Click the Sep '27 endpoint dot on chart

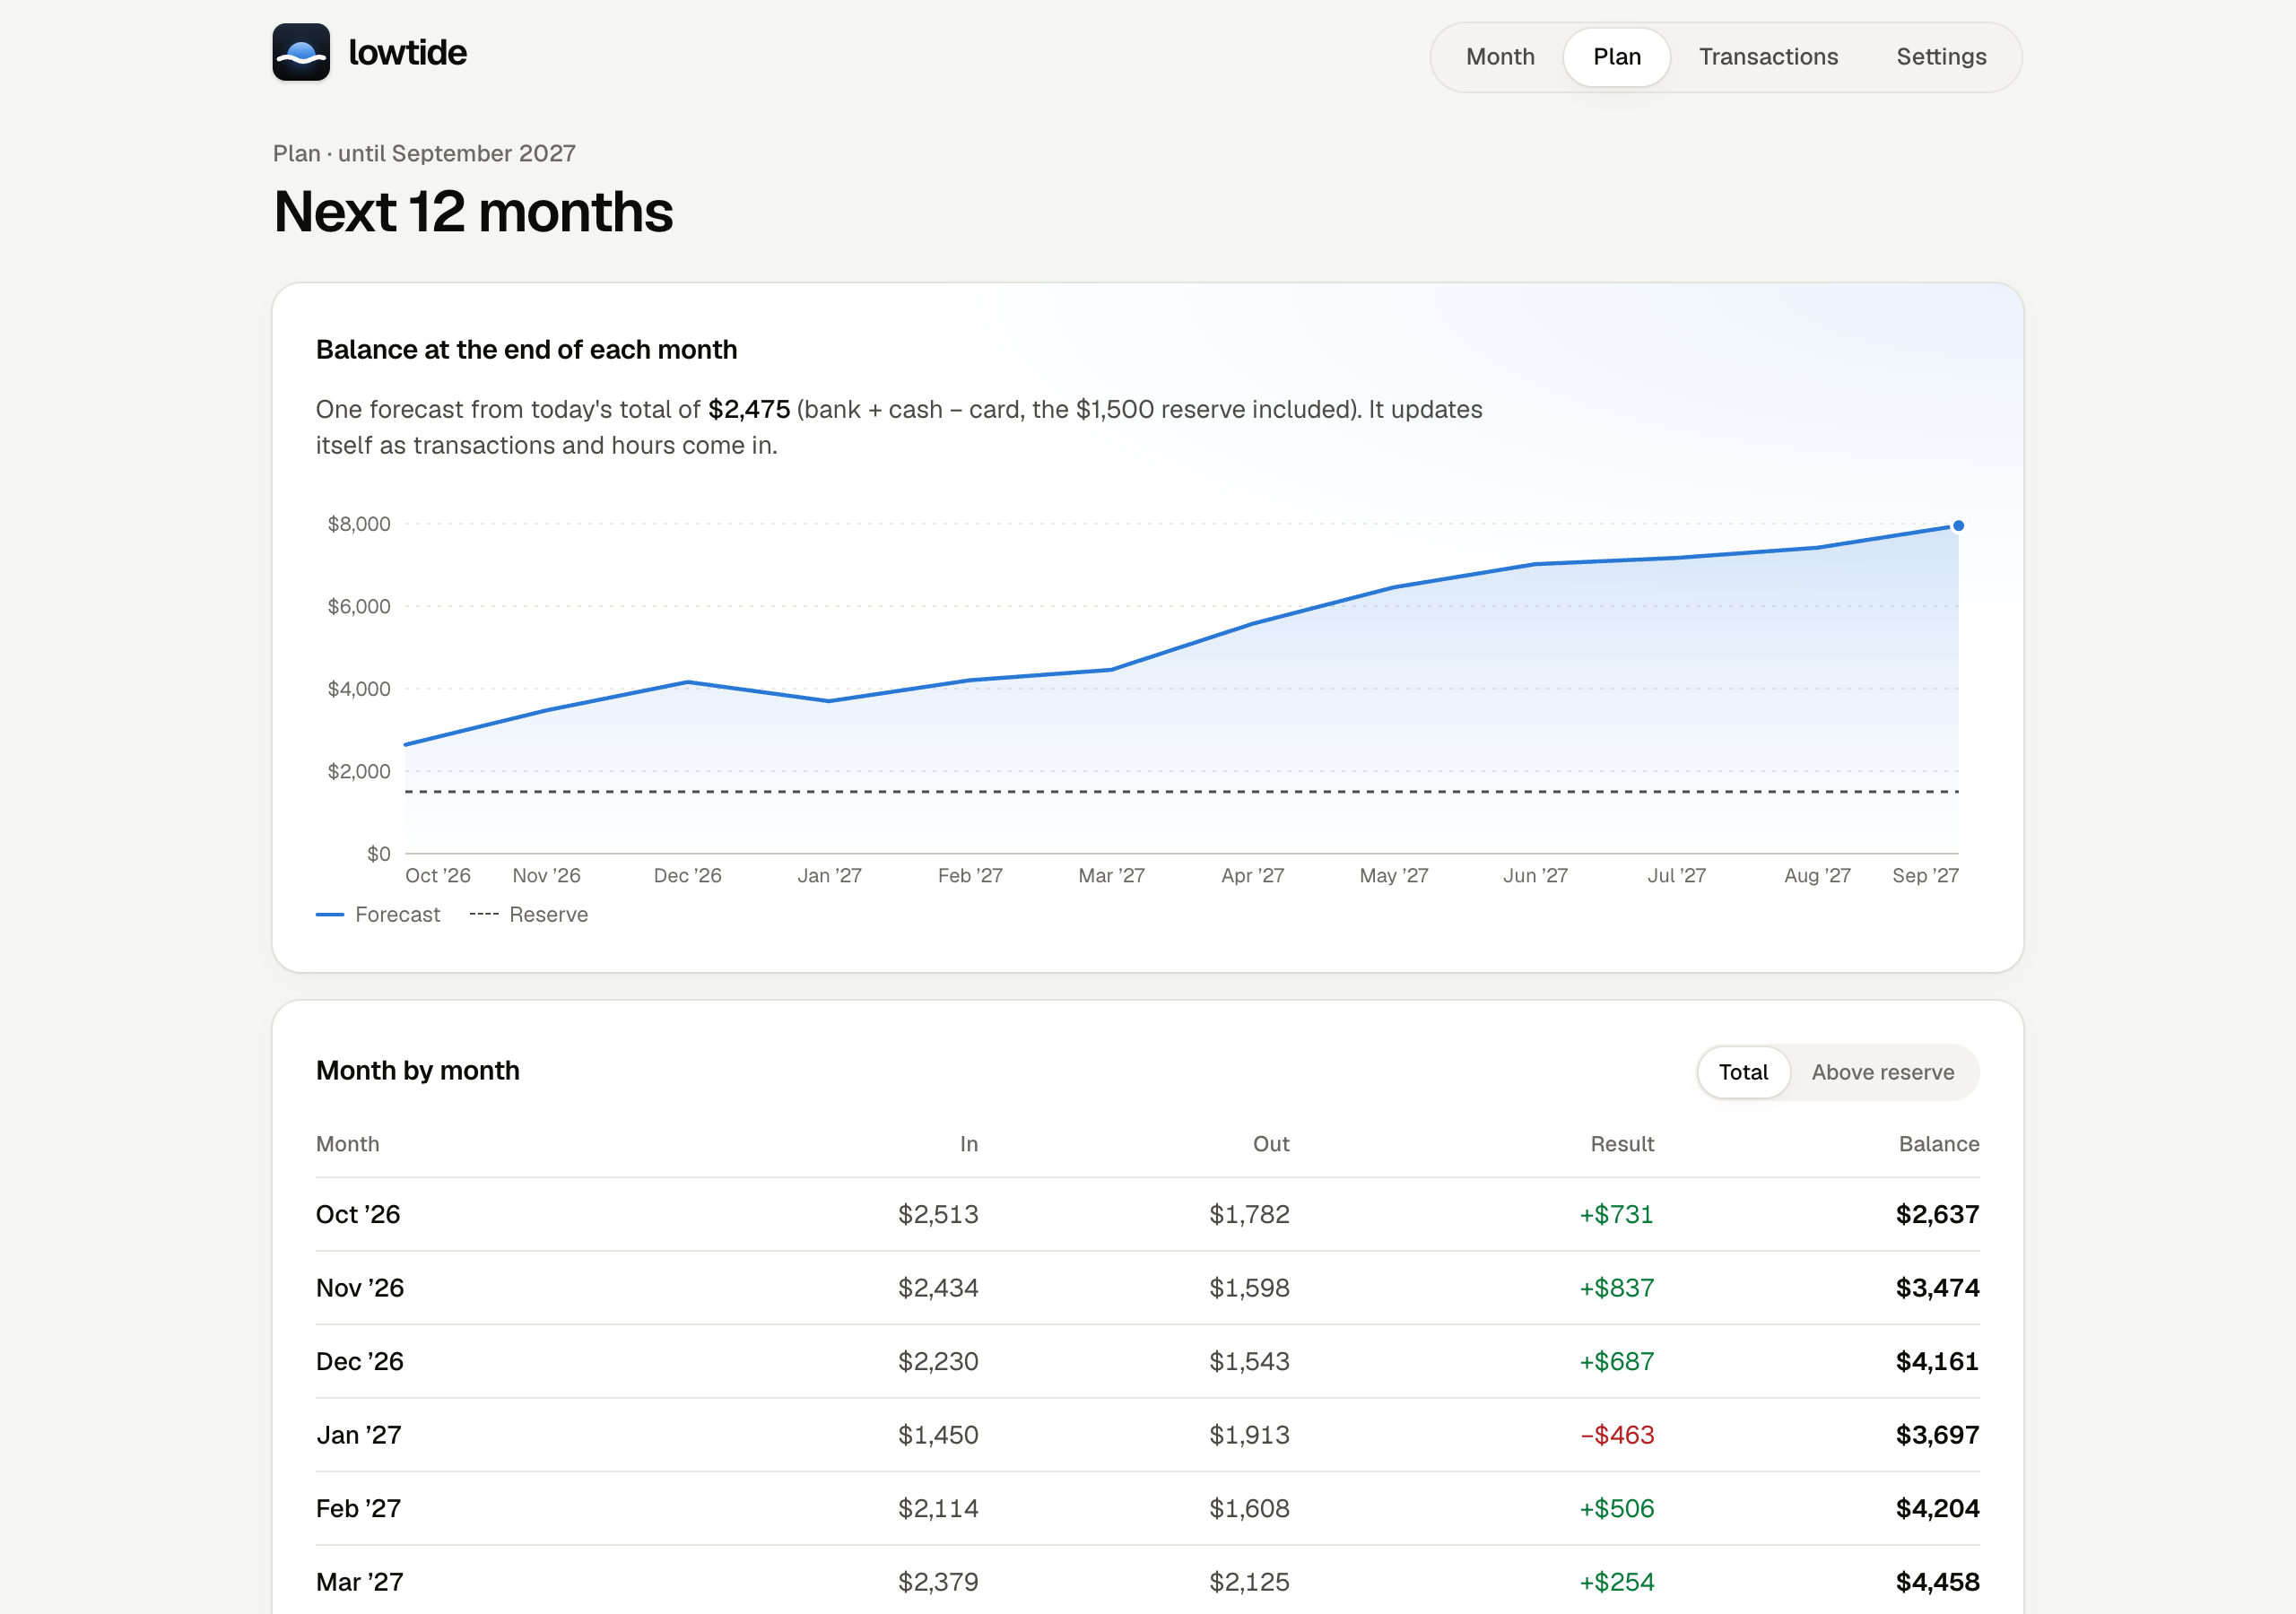point(1958,526)
